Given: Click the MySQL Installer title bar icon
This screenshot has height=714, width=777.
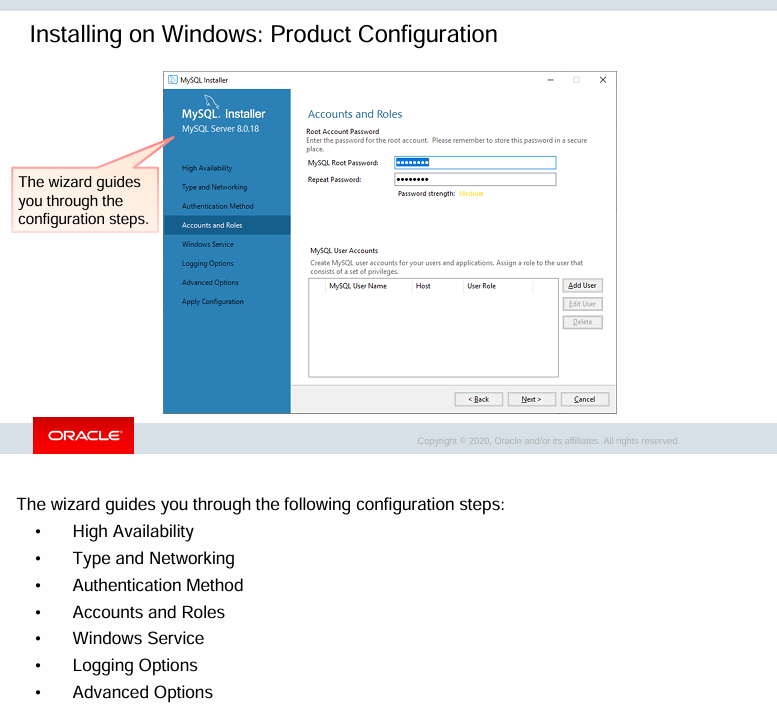Looking at the screenshot, I should tap(172, 80).
